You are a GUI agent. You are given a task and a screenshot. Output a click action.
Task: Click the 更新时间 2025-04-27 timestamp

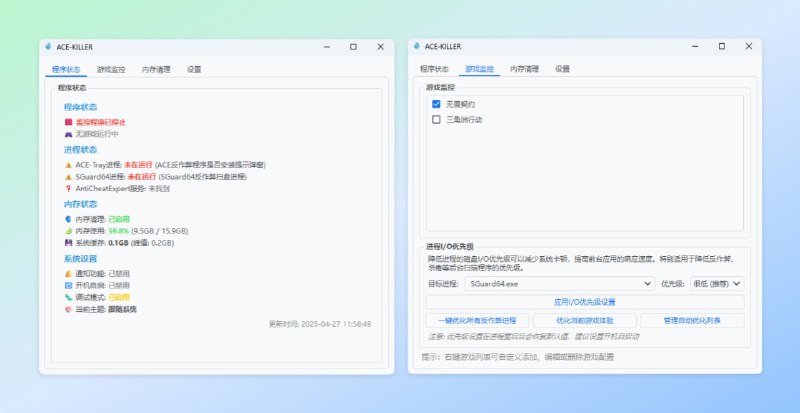(x=320, y=324)
